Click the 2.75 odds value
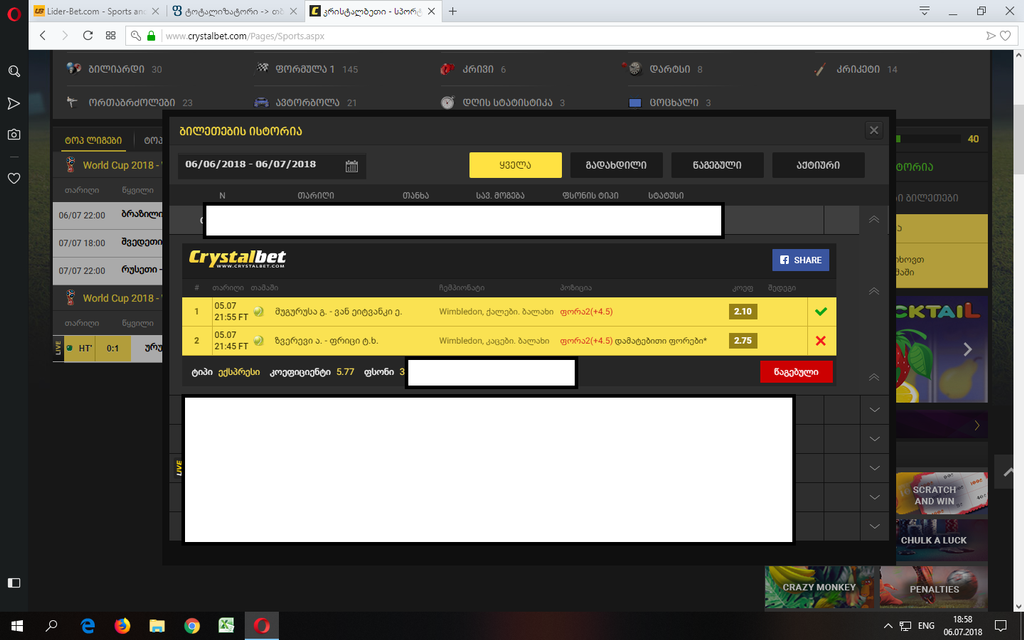This screenshot has height=640, width=1024. (743, 340)
